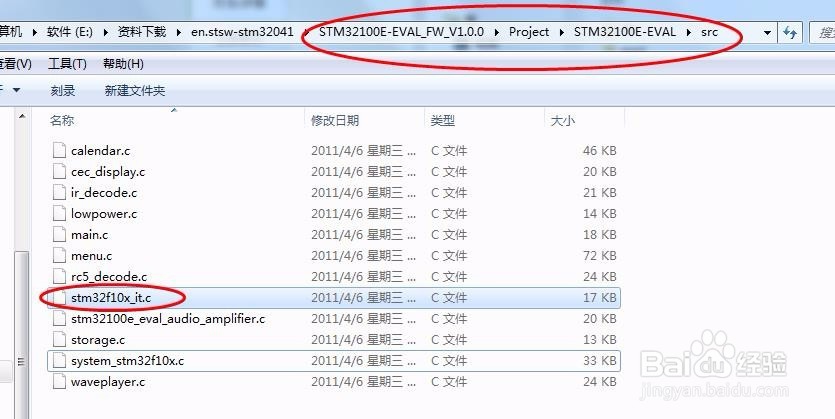Select the file named system_stm32f10x.c
This screenshot has width=835, height=419.
coord(127,361)
